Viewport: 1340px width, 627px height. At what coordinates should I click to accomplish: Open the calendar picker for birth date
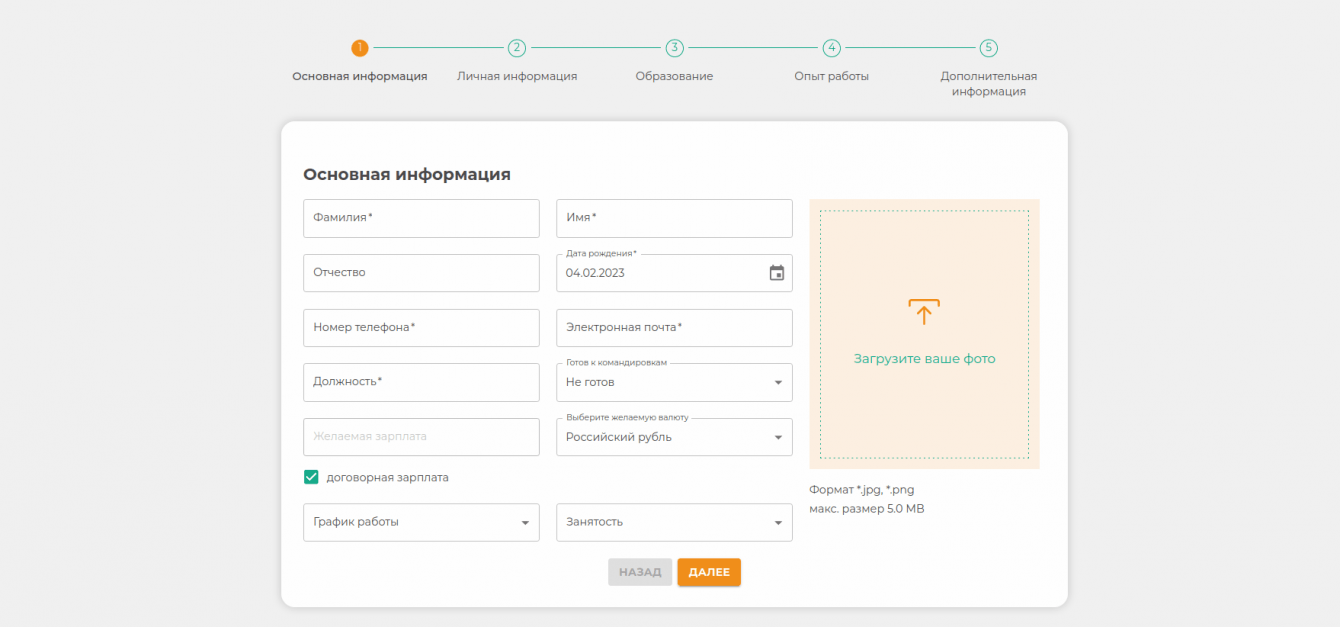click(777, 273)
